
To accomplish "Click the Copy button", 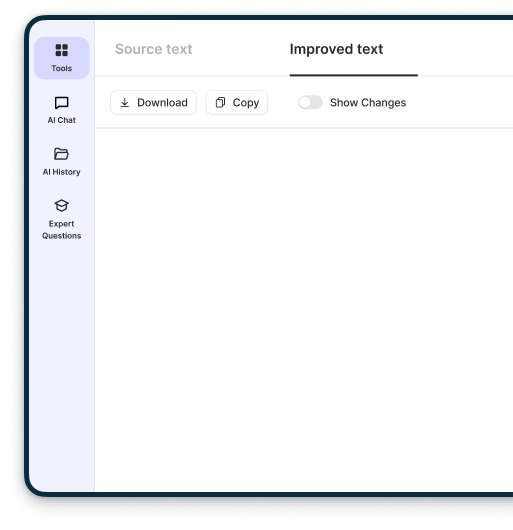I will point(237,102).
